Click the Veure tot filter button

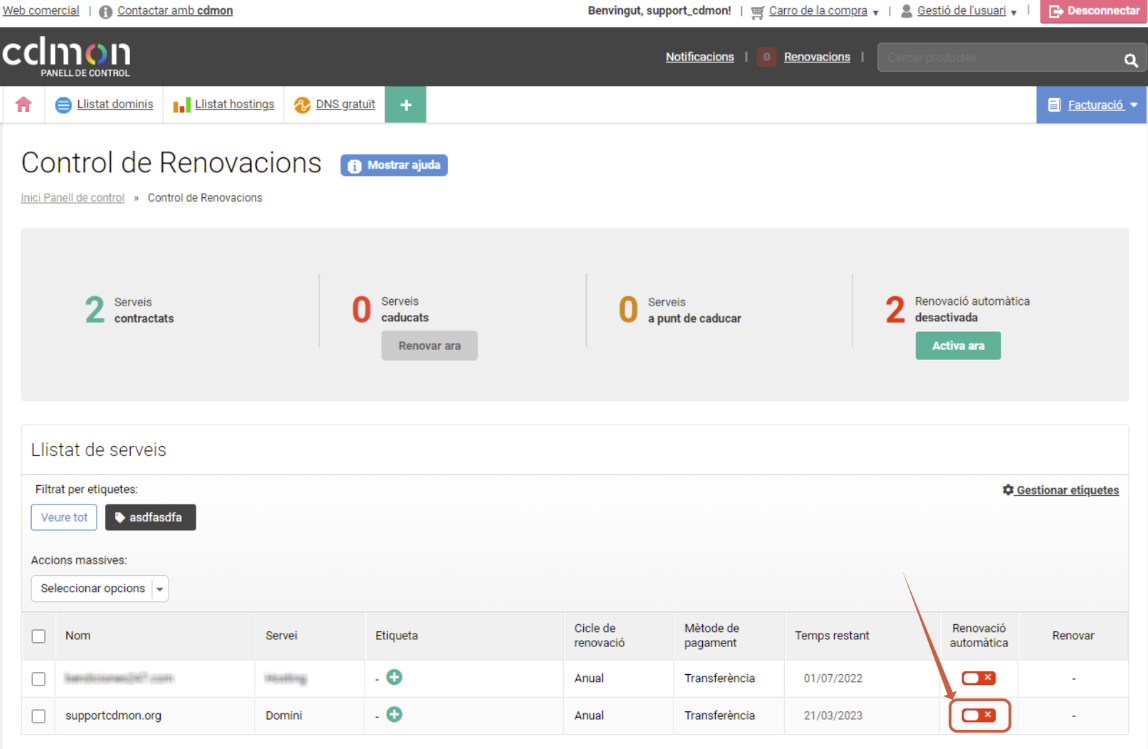tap(64, 518)
